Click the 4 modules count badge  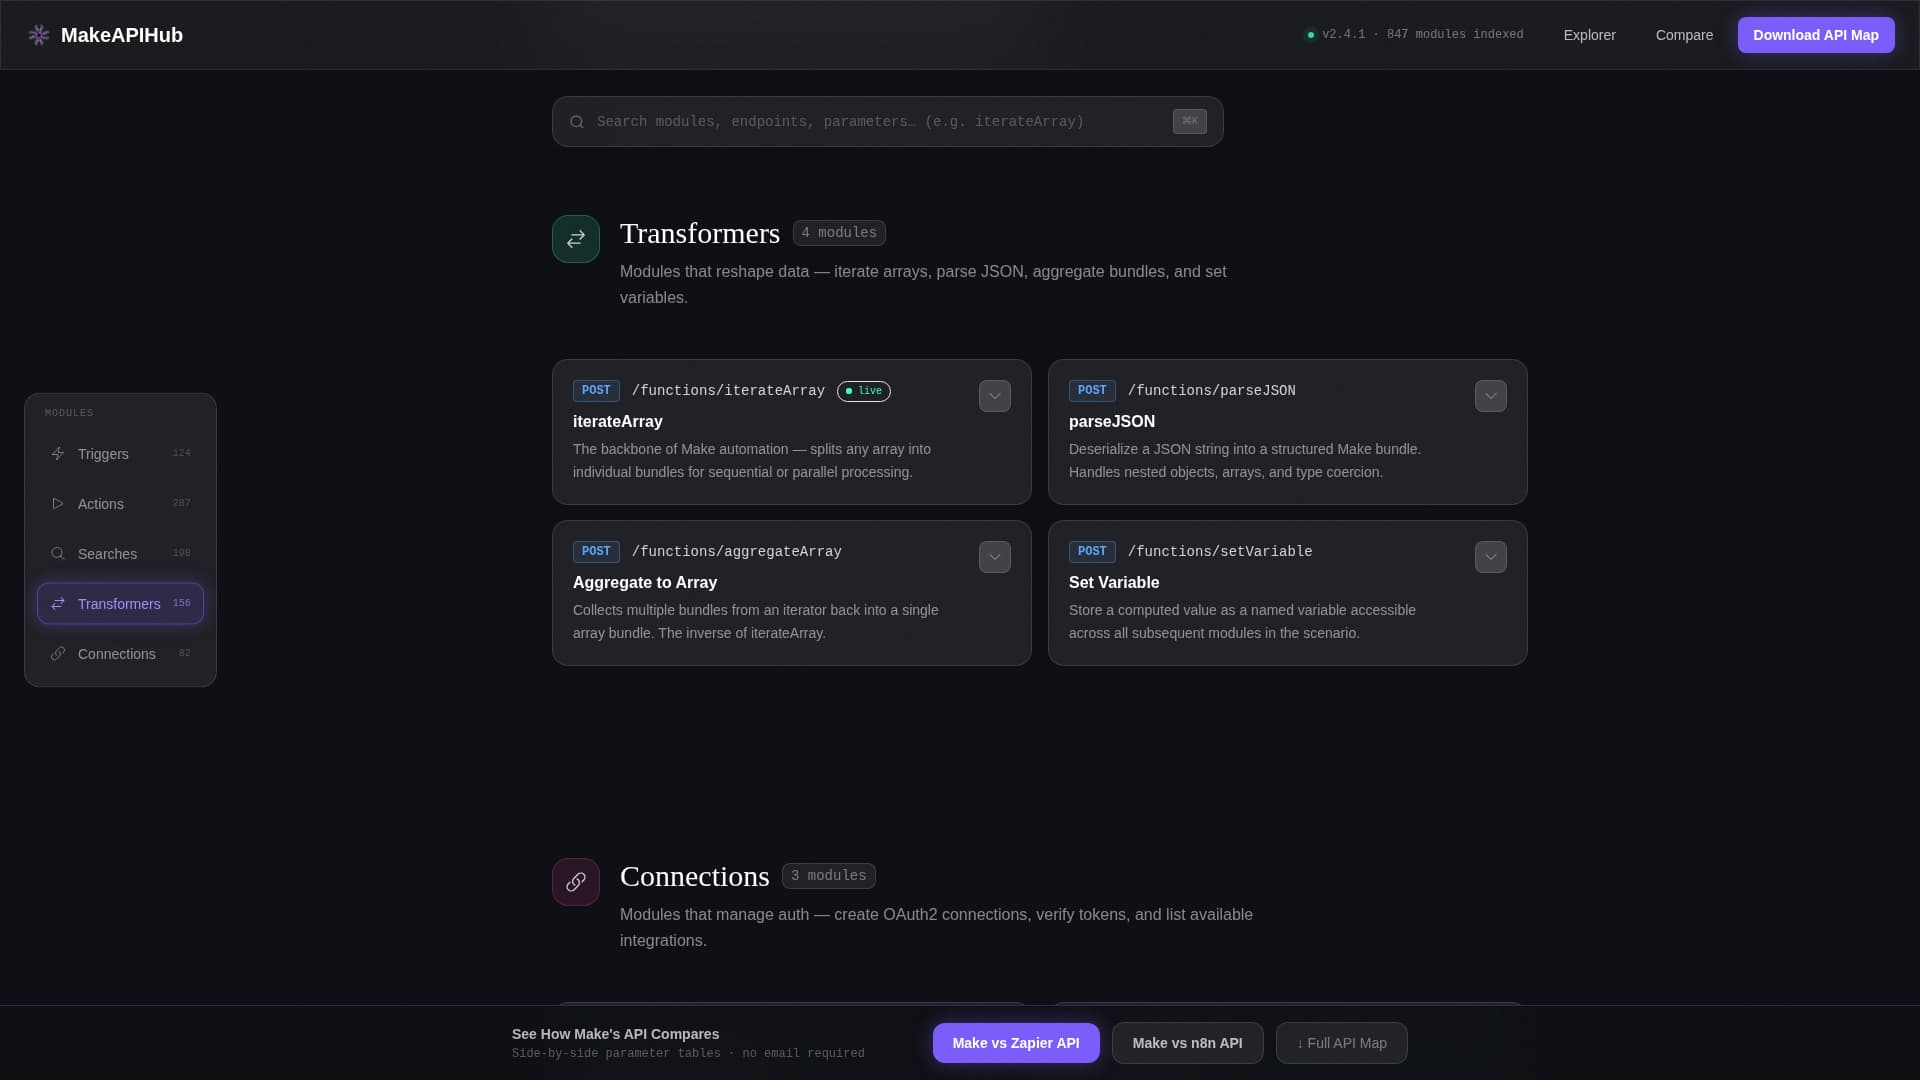839,233
